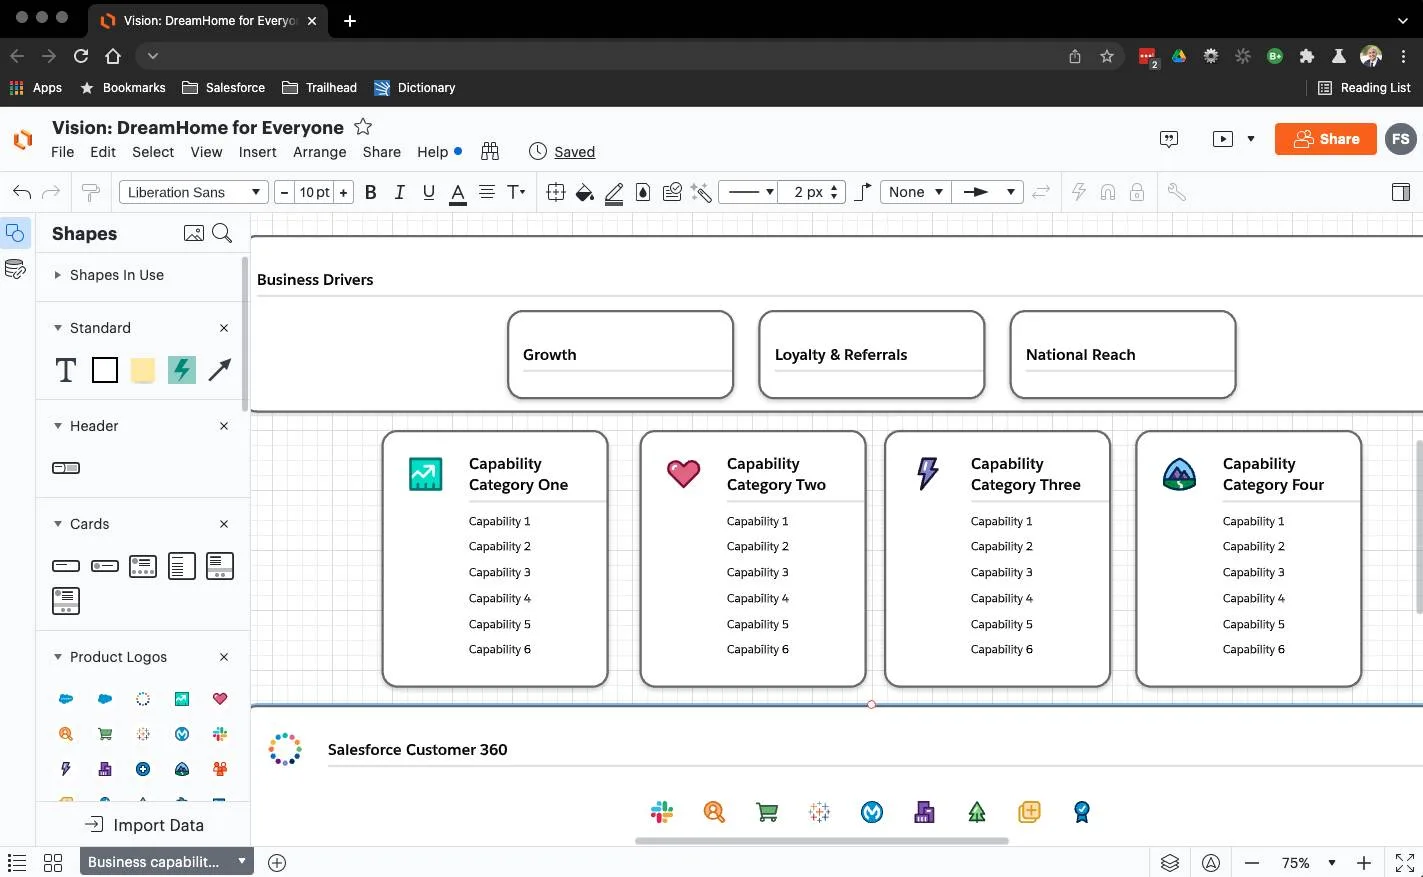Open the fill color bucket picker
Screen dimensions: 1423x877
pyautogui.click(x=585, y=192)
